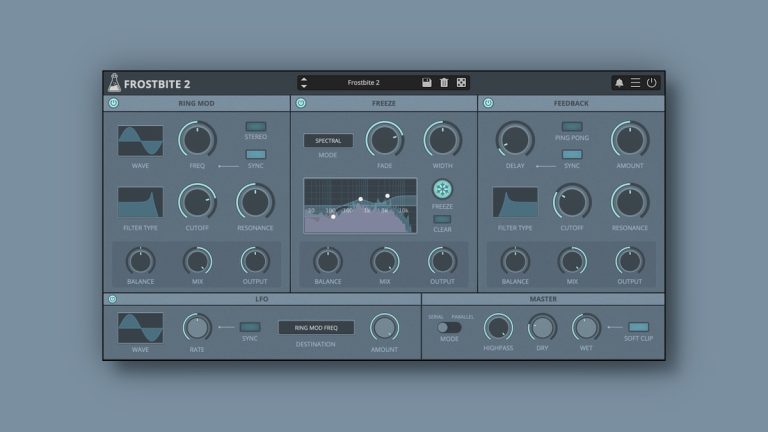Click the Clear button under Freeze

click(442, 219)
